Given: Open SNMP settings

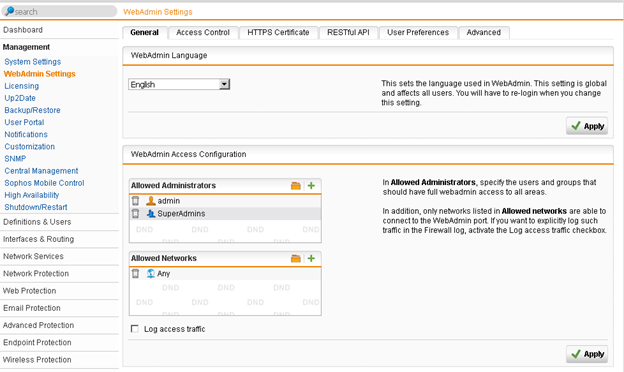Looking at the screenshot, I should [x=15, y=159].
